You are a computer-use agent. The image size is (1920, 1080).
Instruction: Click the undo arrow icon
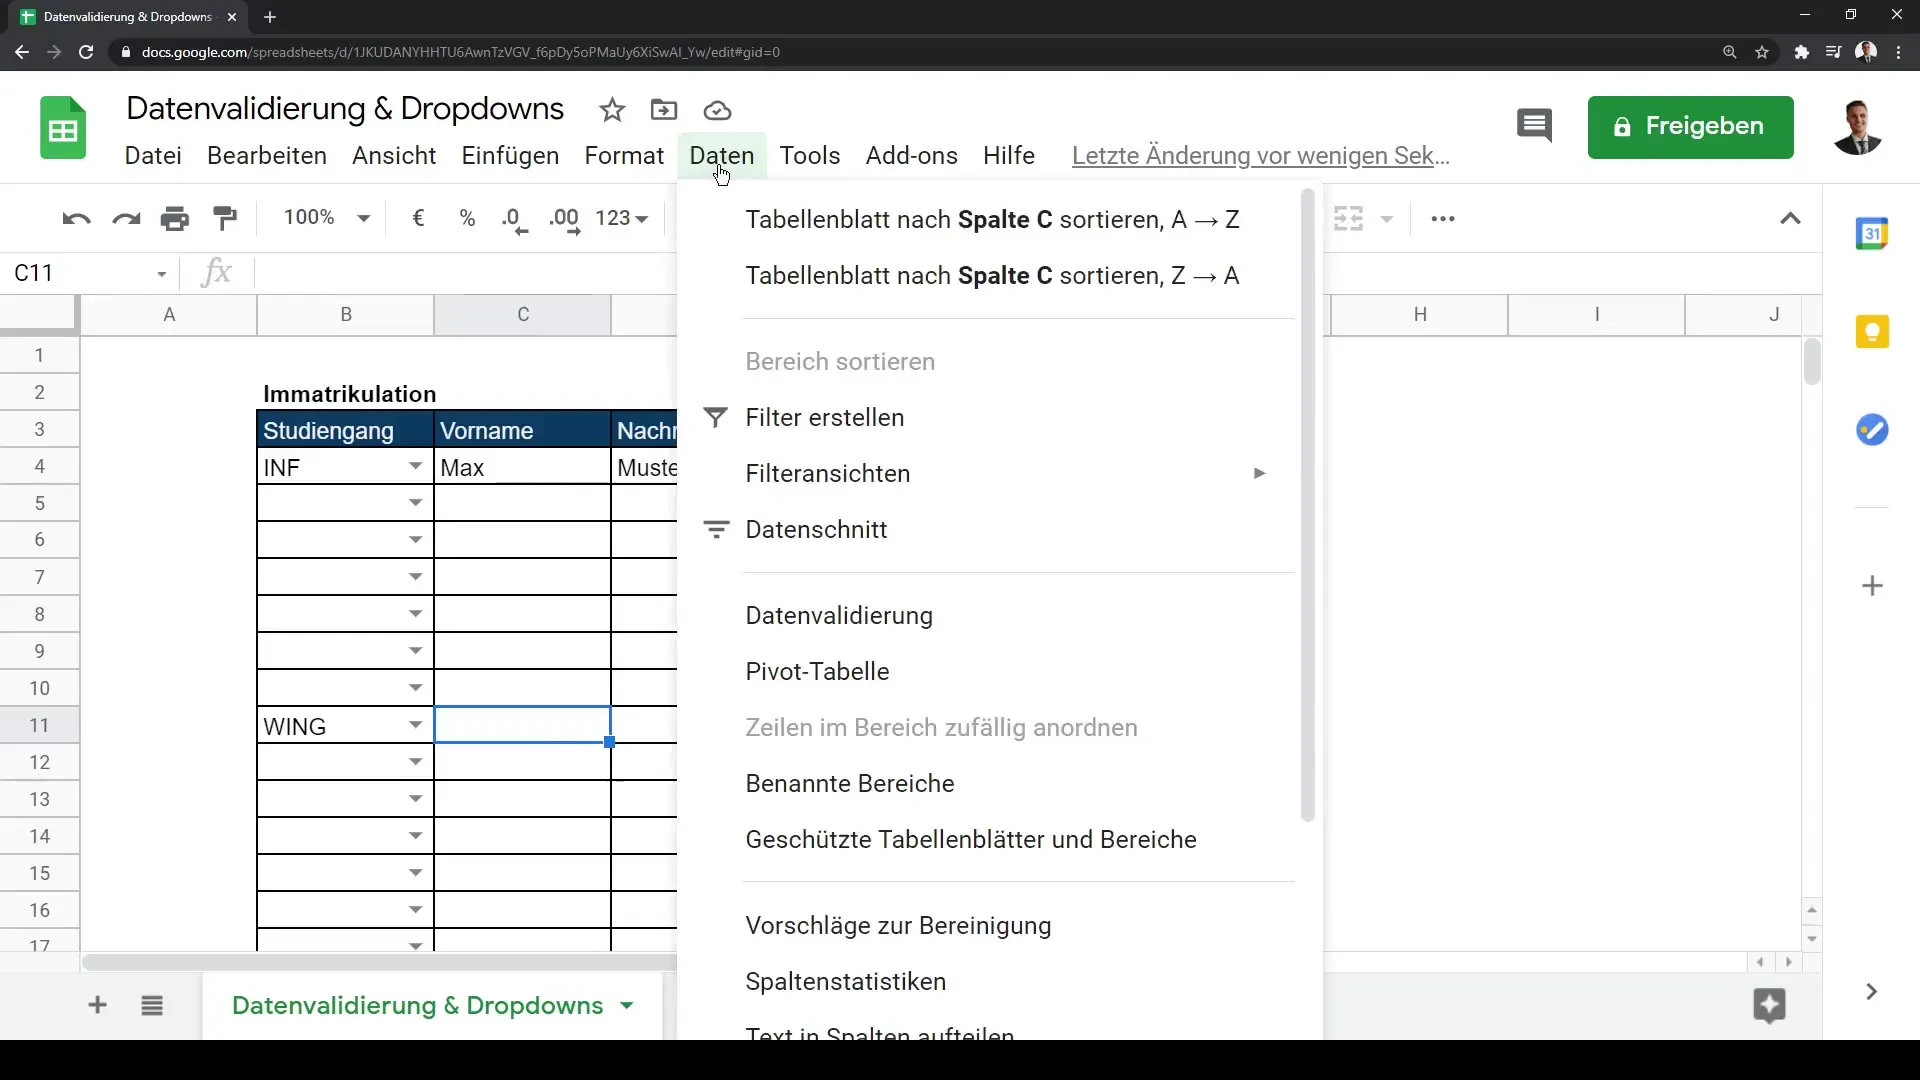click(76, 216)
